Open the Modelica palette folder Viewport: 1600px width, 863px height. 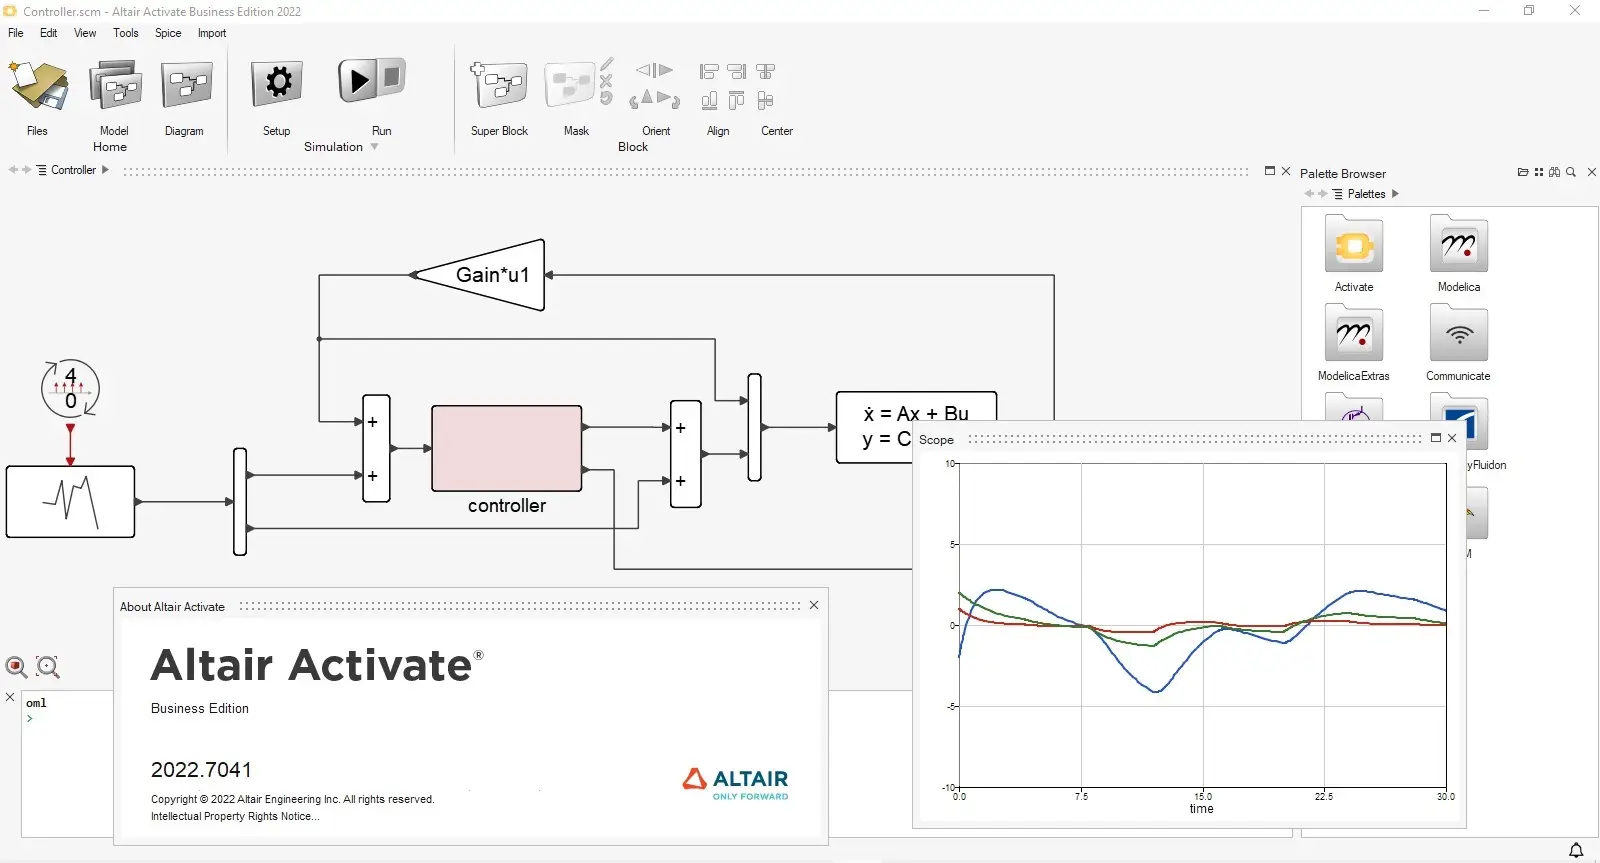[1459, 244]
